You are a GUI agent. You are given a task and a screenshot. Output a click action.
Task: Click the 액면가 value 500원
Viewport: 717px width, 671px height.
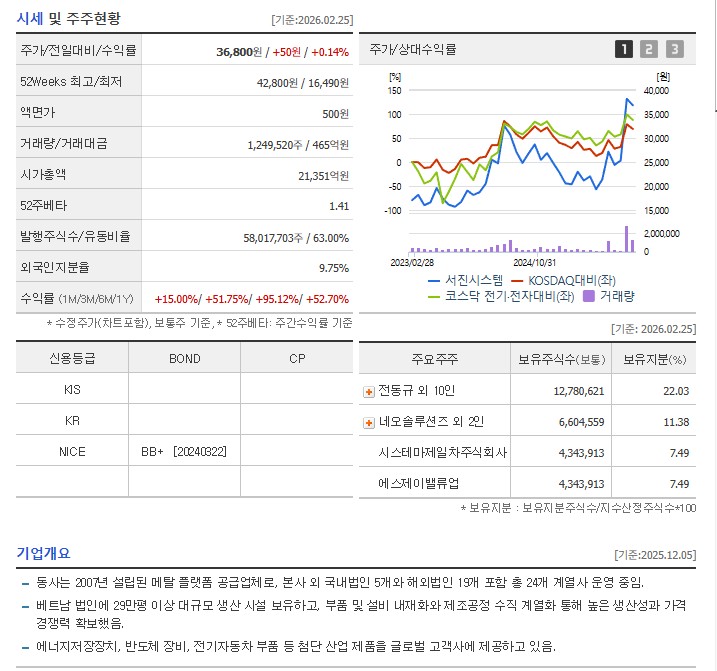[x=336, y=114]
